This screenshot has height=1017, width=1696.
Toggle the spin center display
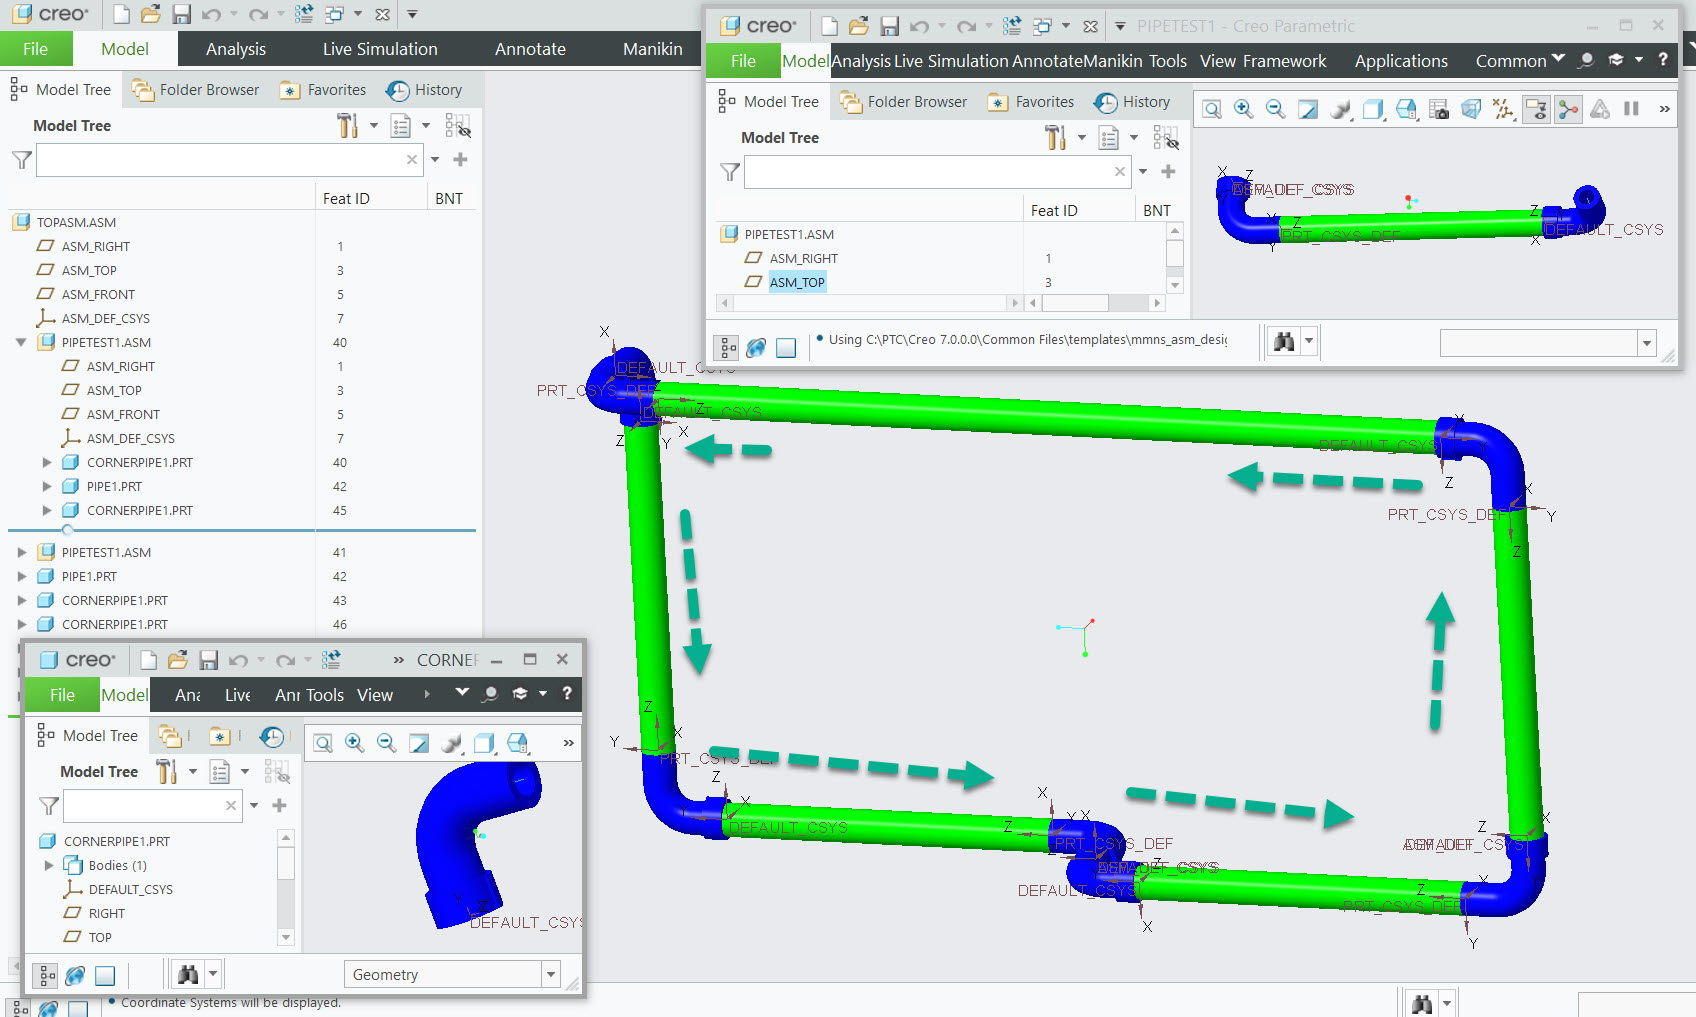click(1568, 109)
